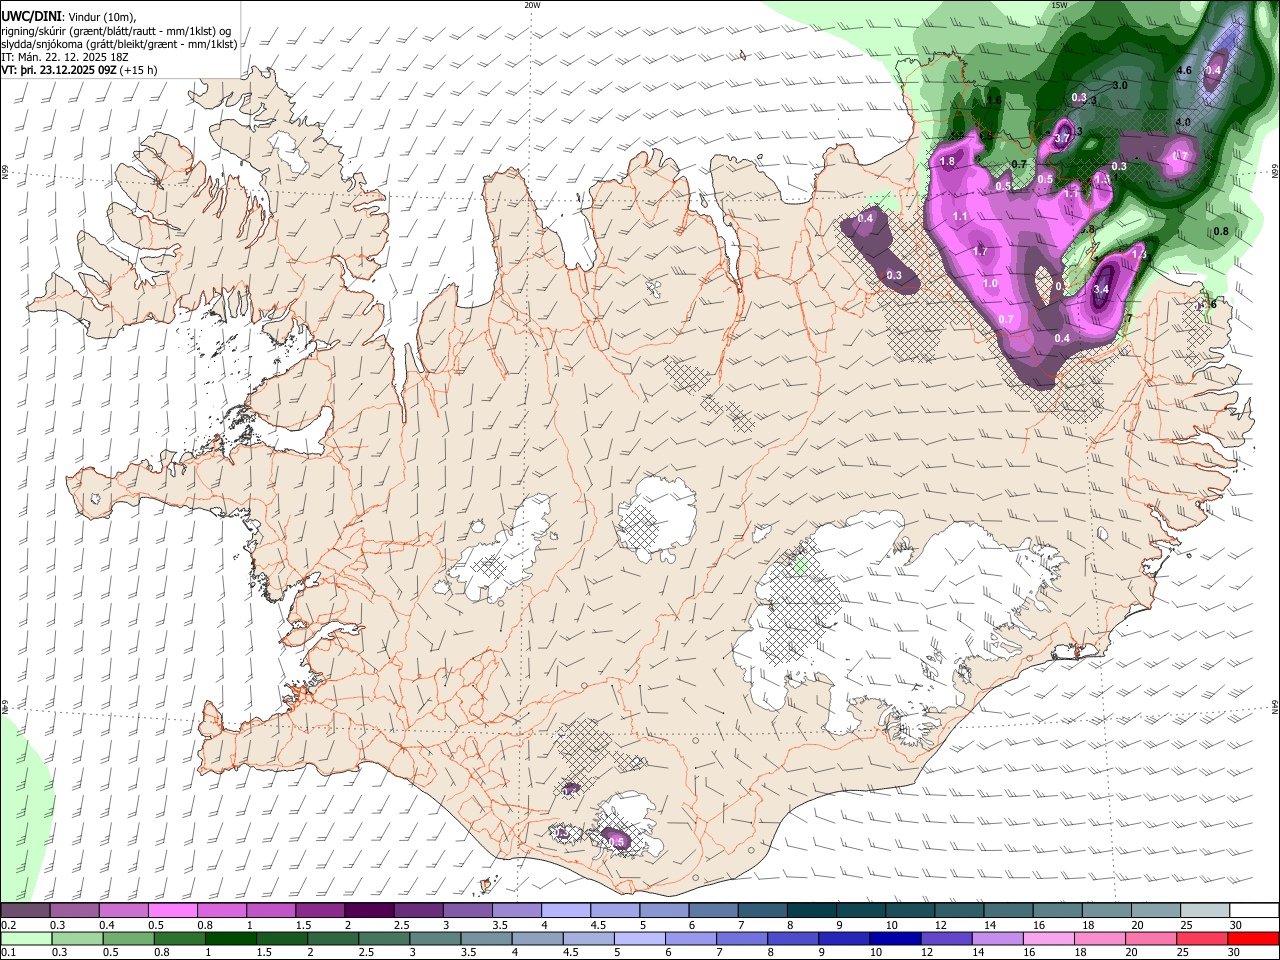Select the light violet 14–16 rain legend swatch
The height and width of the screenshot is (960, 1280).
(998, 939)
